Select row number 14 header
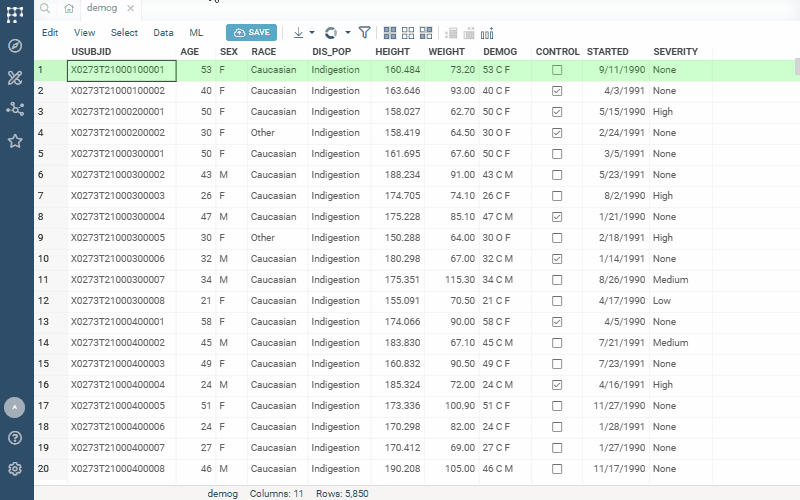This screenshot has width=800, height=500. pos(51,343)
